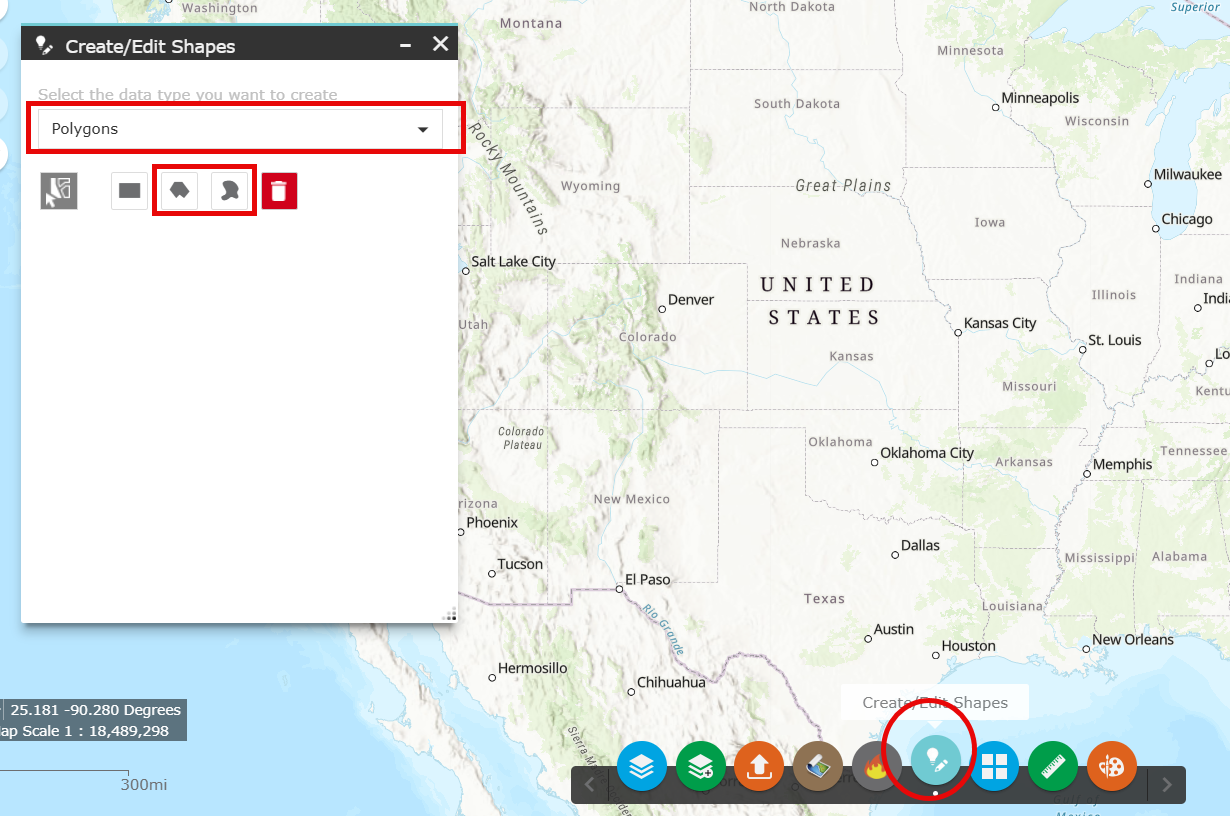Click the Create/Edit Shapes lightbulb widget
This screenshot has height=820, width=1230.
936,762
